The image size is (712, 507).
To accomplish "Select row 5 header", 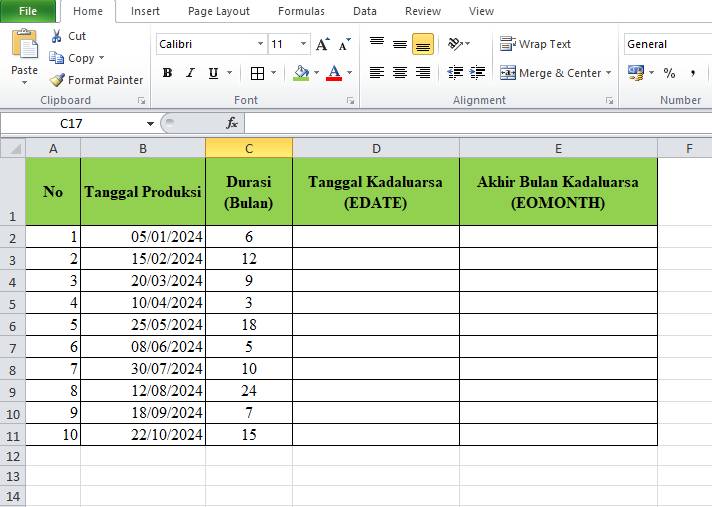I will [x=13, y=303].
